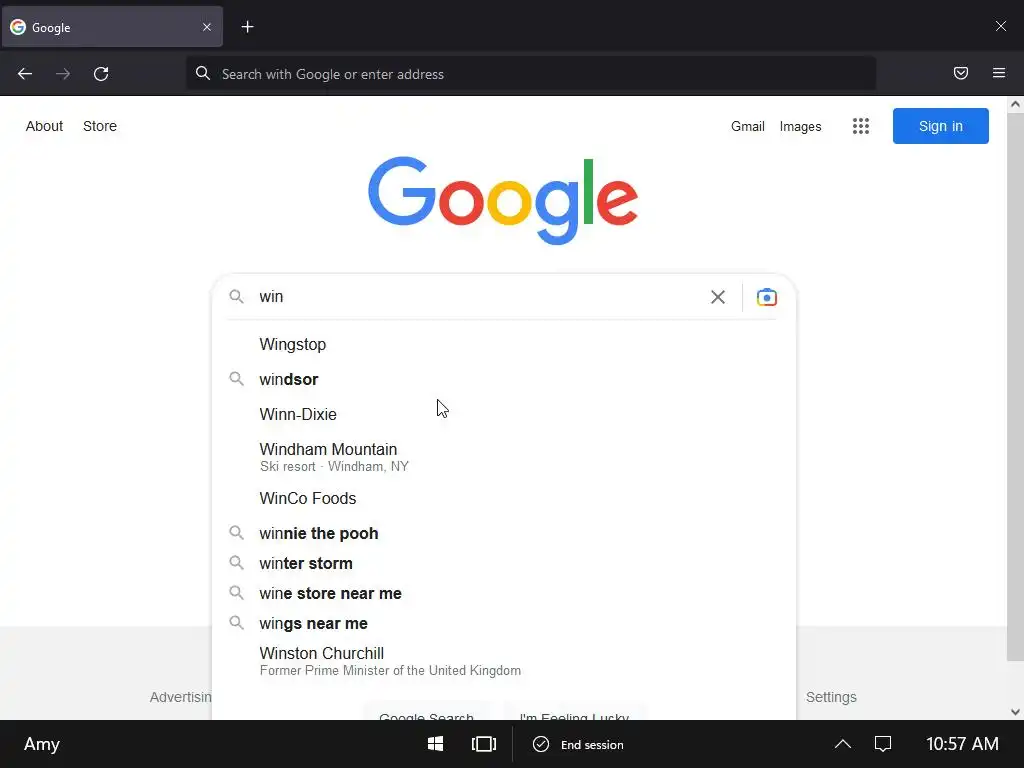Click the page scrollbar up arrow
Image resolution: width=1024 pixels, height=768 pixels.
pyautogui.click(x=1015, y=104)
